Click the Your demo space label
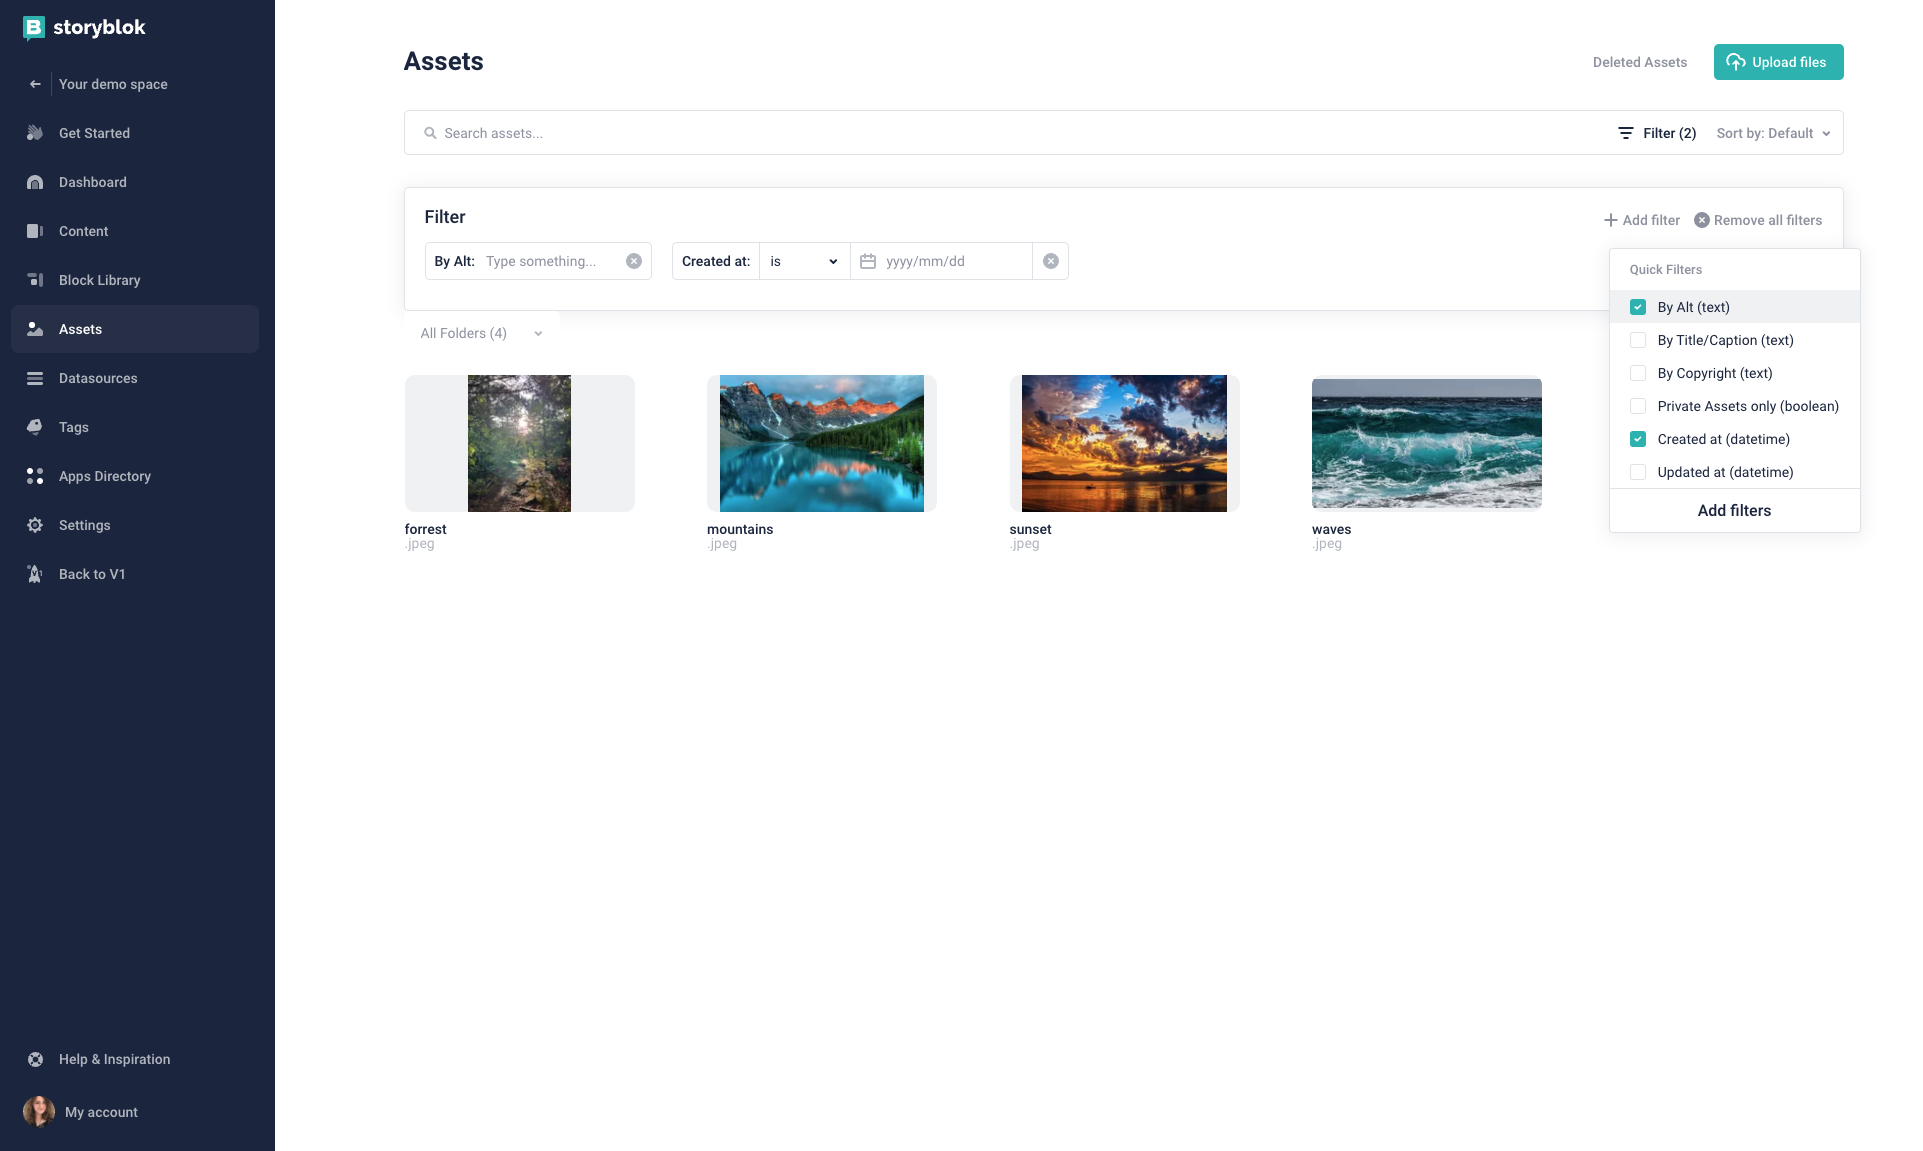Screen dimensions: 1923x1151 113,84
